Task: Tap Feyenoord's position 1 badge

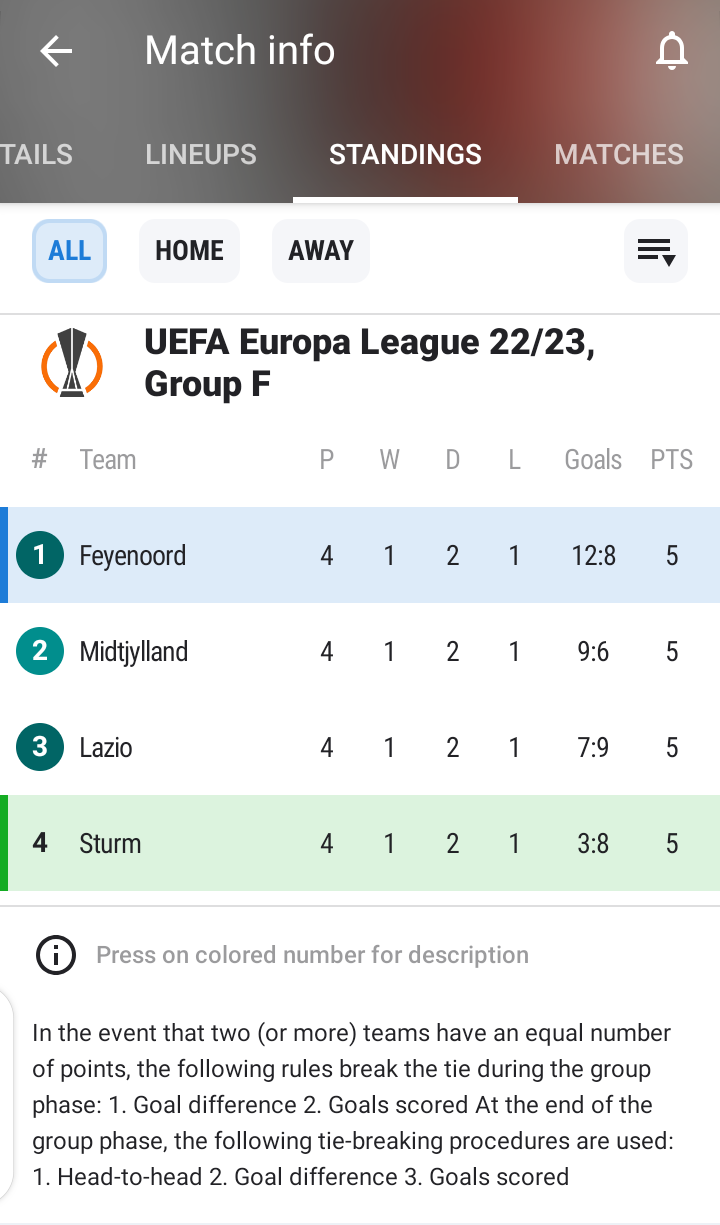Action: (x=40, y=555)
